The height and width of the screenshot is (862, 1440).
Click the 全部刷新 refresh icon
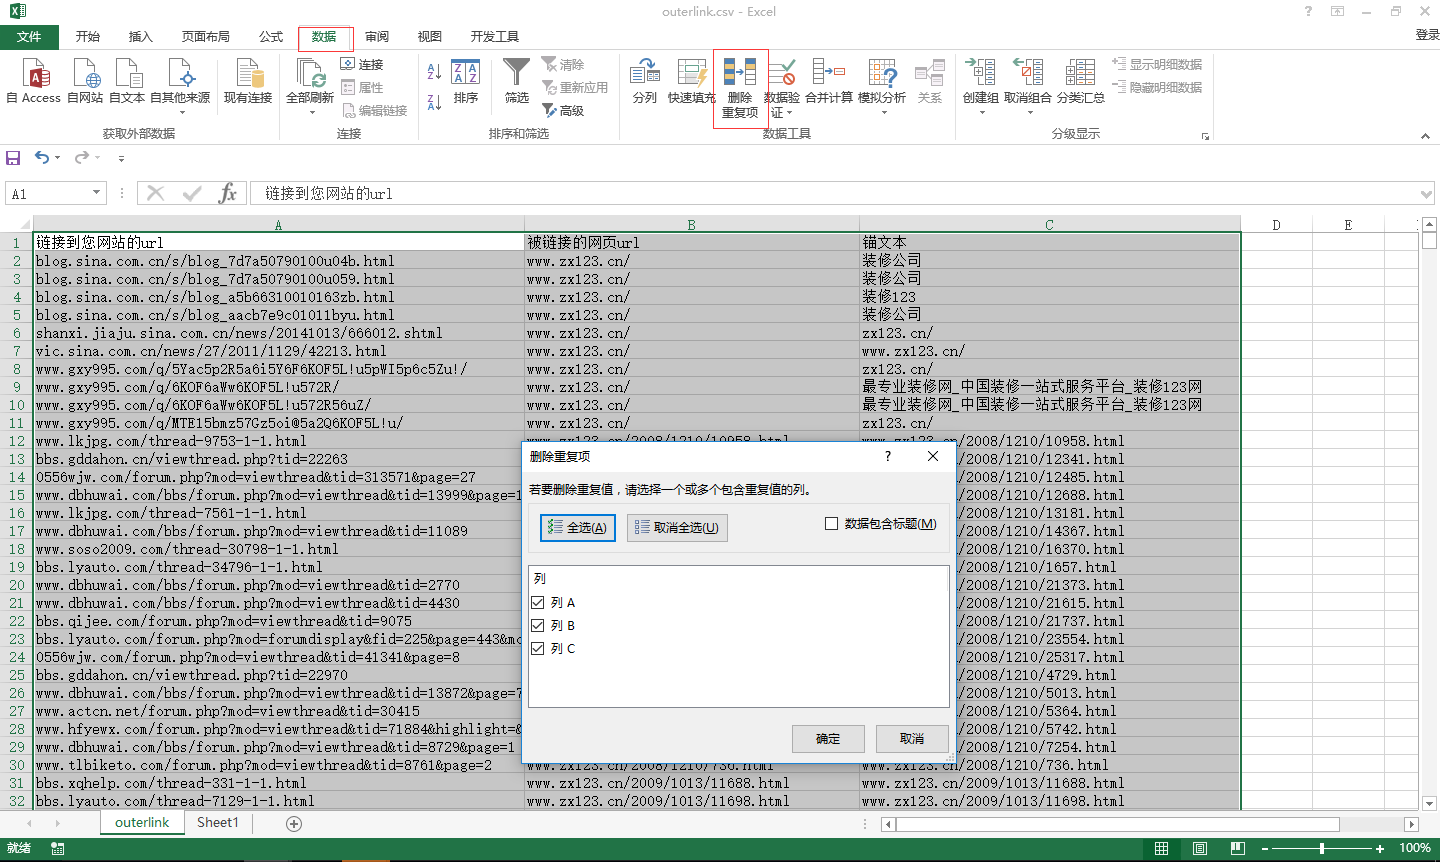click(310, 74)
